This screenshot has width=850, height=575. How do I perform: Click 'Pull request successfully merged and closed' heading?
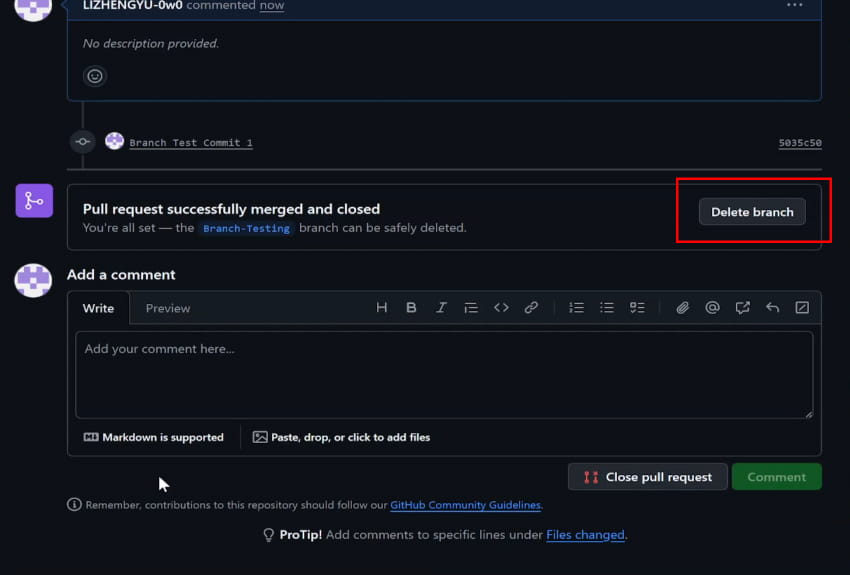231,209
